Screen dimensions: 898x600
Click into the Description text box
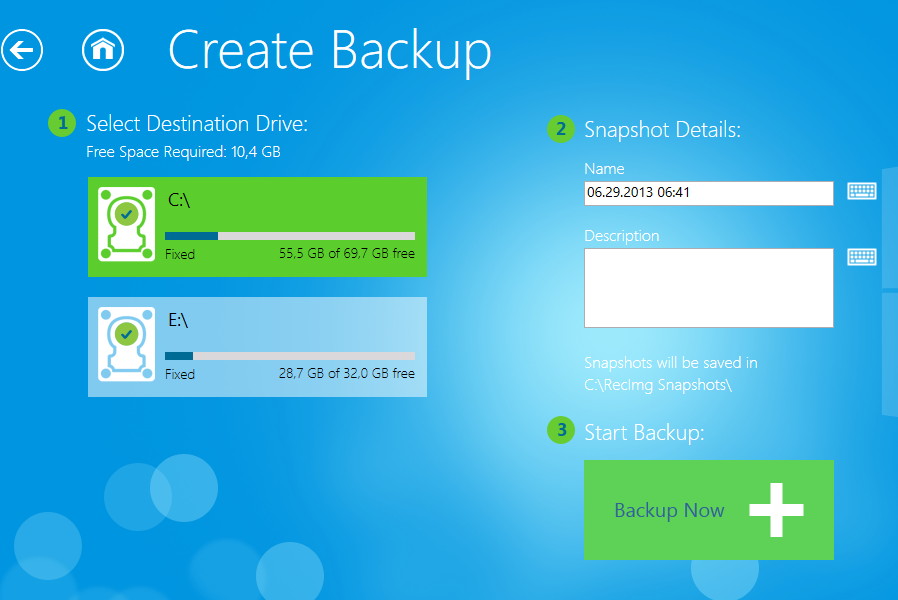pos(708,288)
